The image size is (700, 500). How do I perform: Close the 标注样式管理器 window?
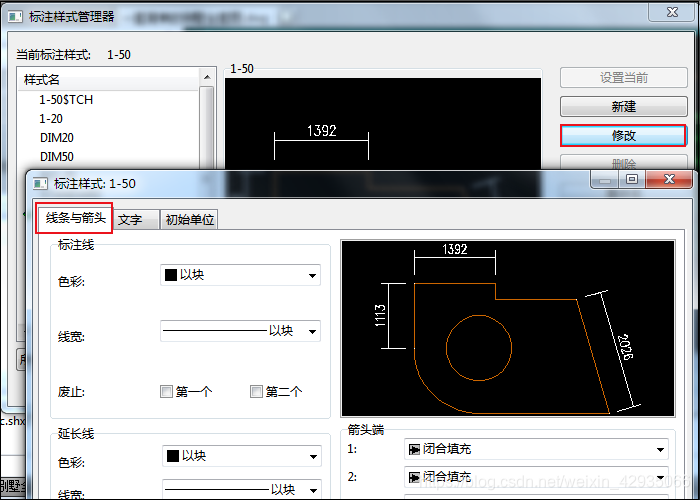672,12
